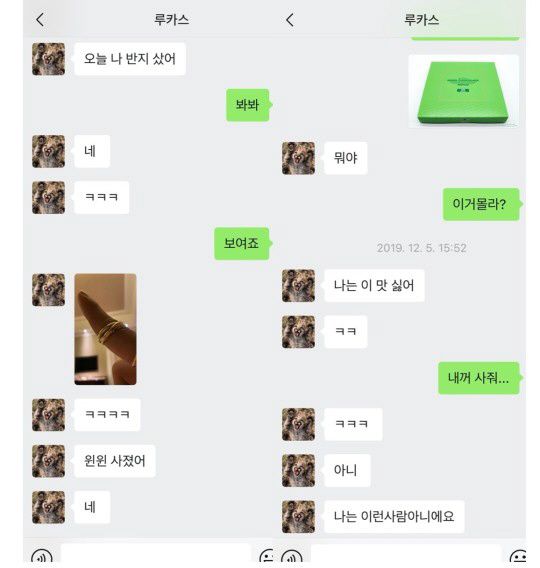Tap the '나는 이런사람아니에요' message
This screenshot has height=568, width=540.
point(394,517)
